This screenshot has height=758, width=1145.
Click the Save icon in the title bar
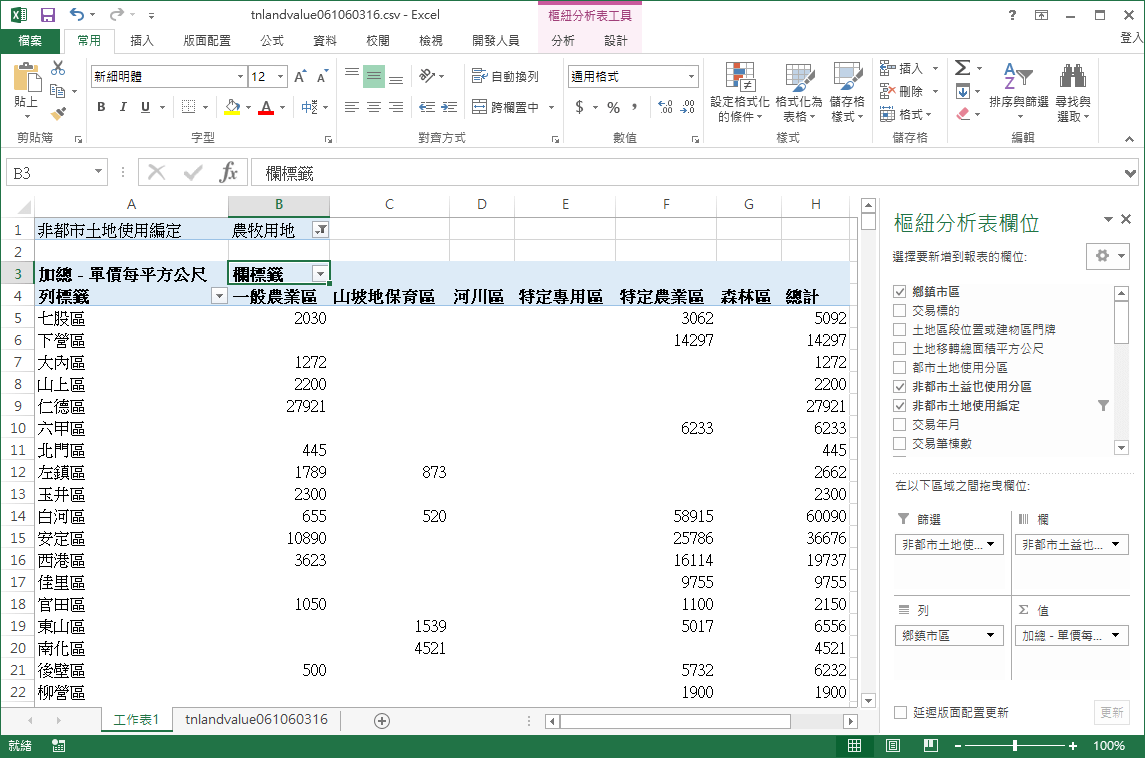pos(47,15)
